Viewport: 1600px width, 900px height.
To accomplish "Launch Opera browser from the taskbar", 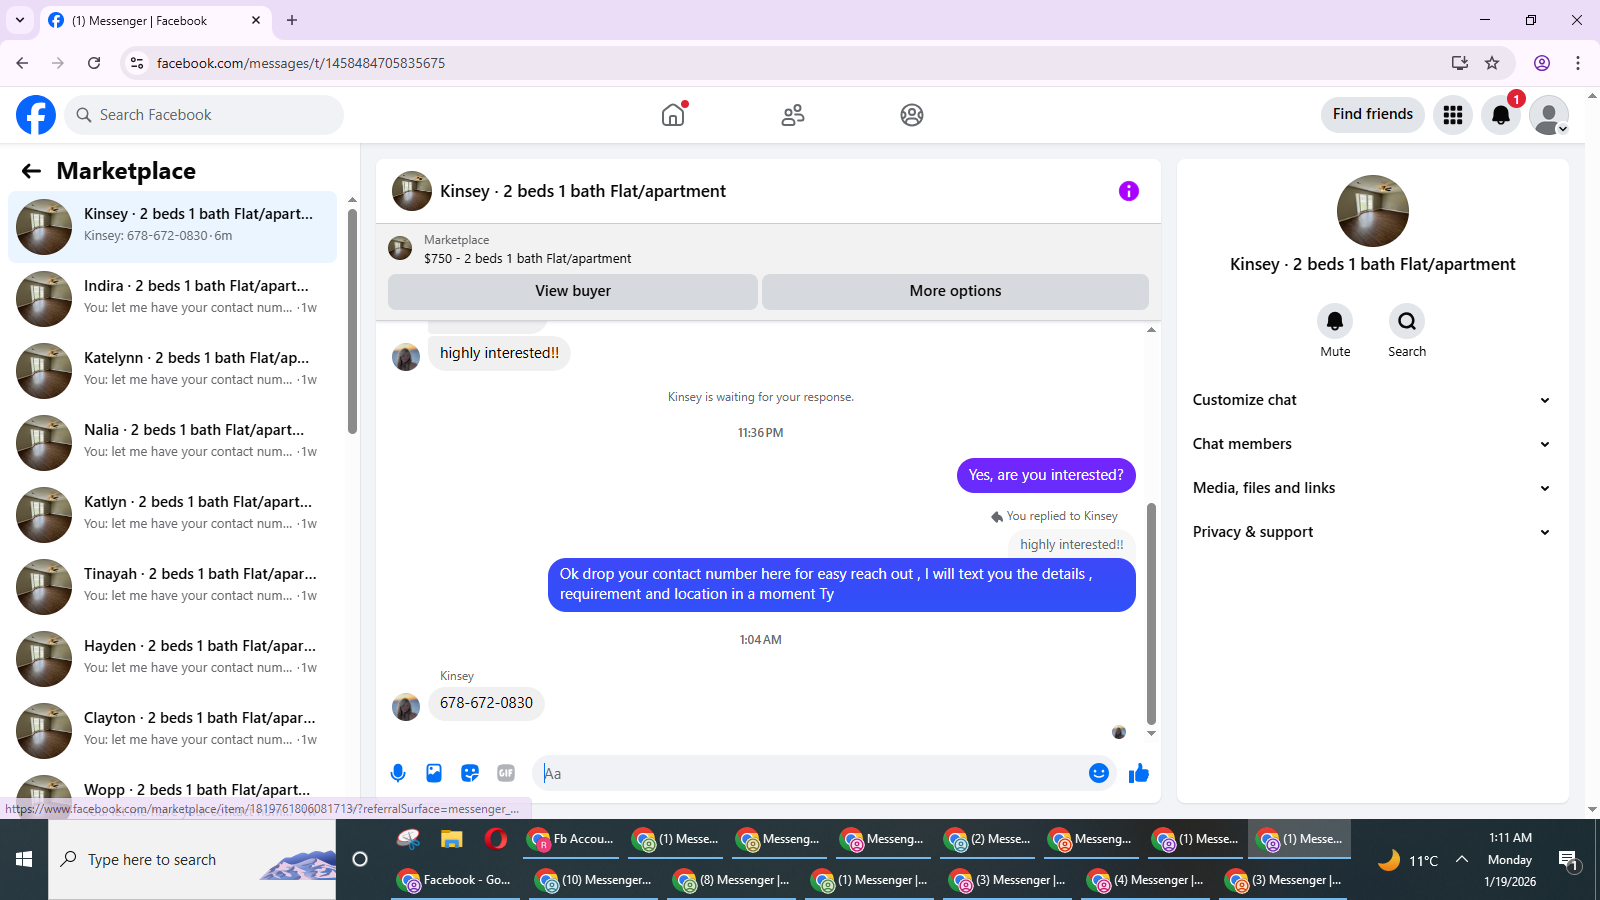I will tap(496, 839).
